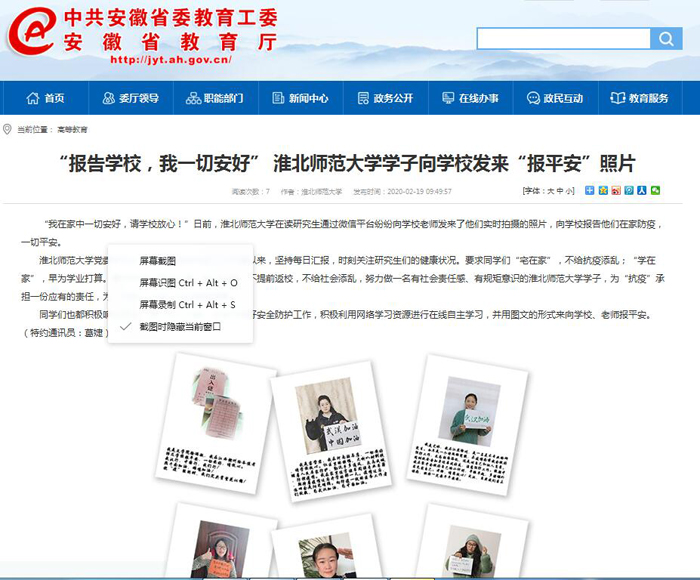Click the 高等教育 breadcrumb link
The height and width of the screenshot is (580, 700).
pyautogui.click(x=72, y=130)
